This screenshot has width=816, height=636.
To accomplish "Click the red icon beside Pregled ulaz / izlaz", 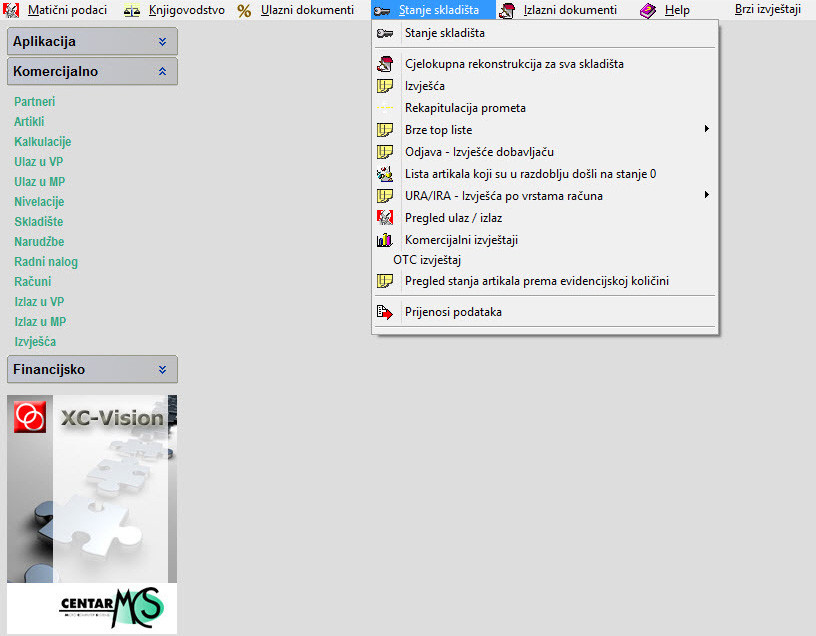I will tap(385, 218).
